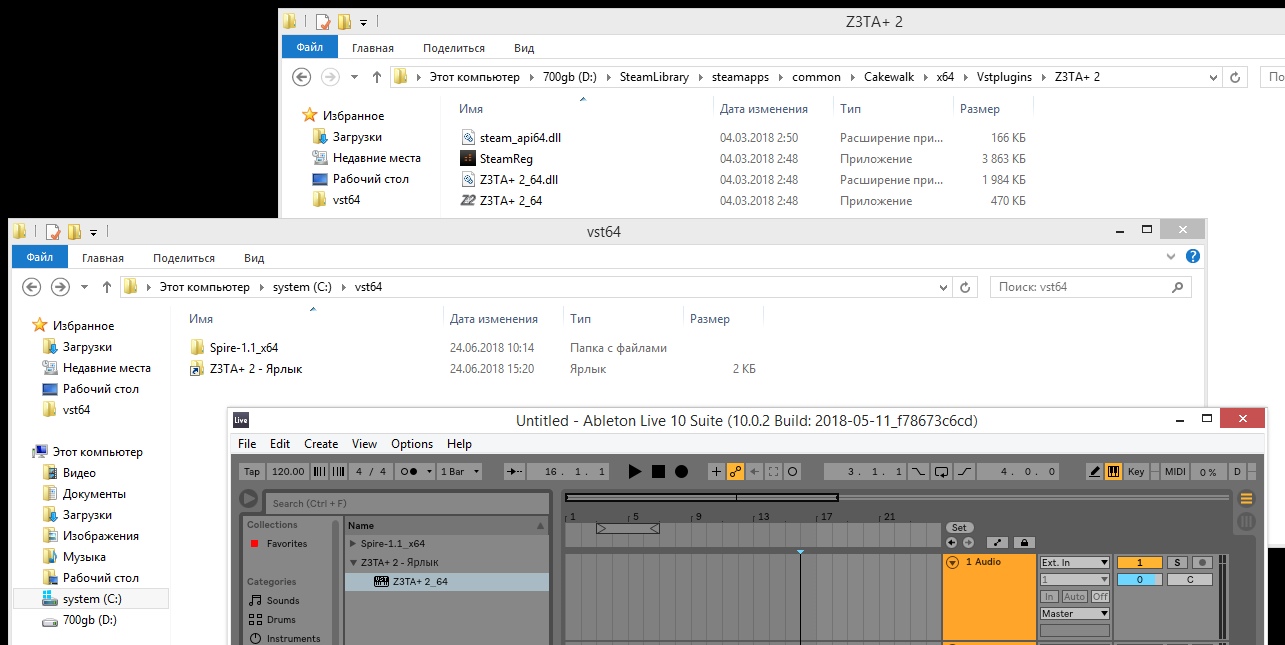Image resolution: width=1285 pixels, height=645 pixels.
Task: Open the Spire-1.1_x64 folder in vst64 window
Action: (243, 348)
